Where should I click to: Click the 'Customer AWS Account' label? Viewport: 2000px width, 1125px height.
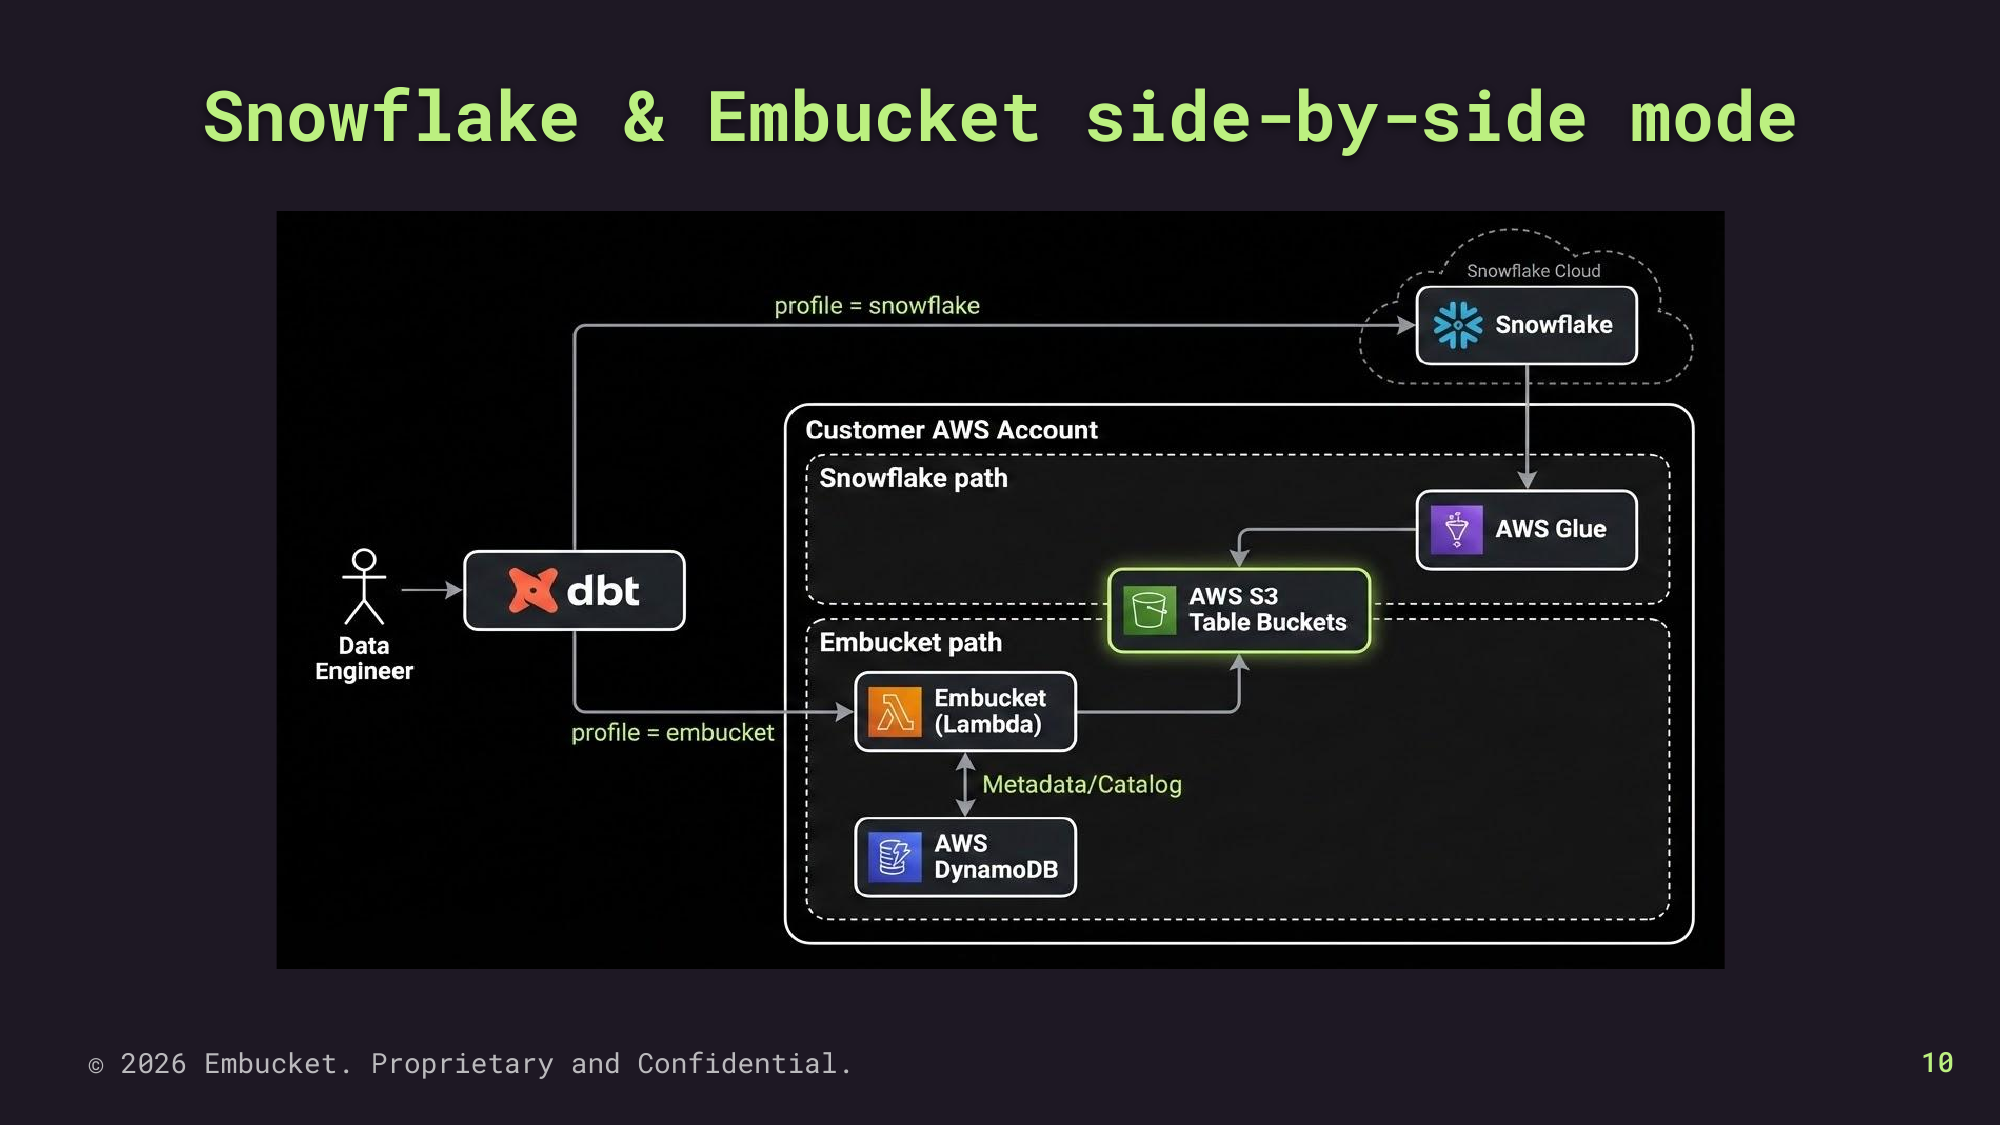(x=951, y=430)
